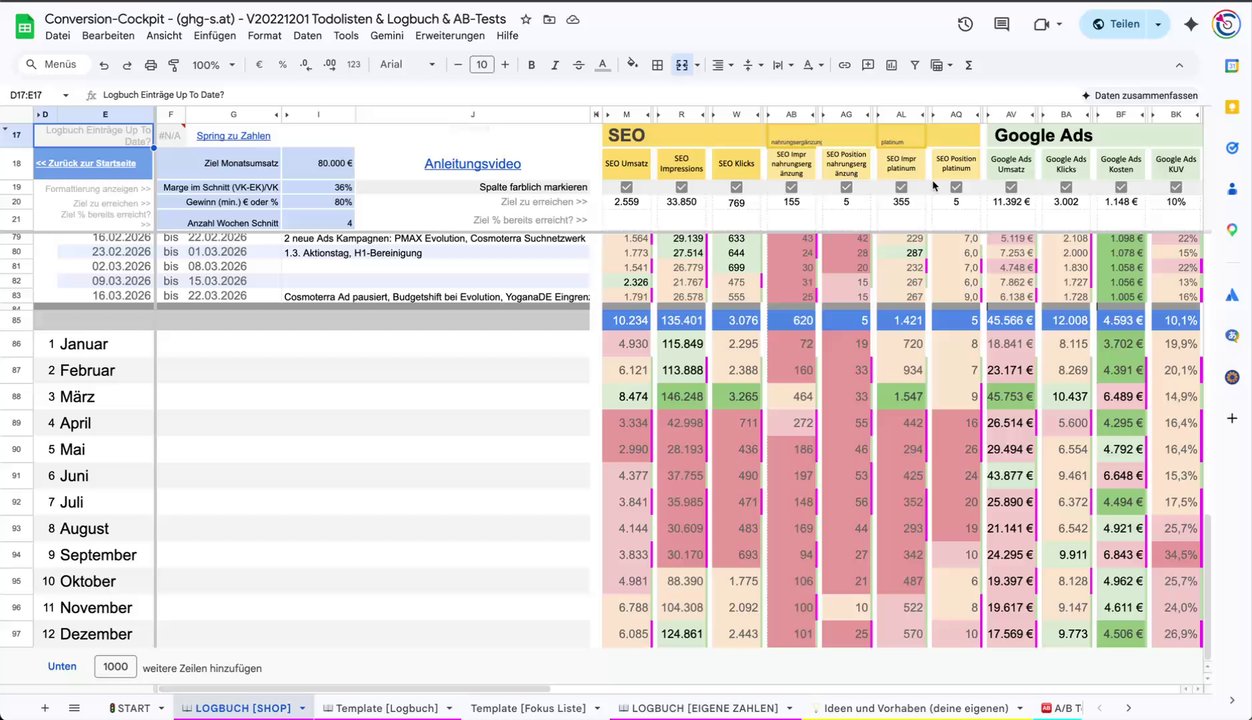The image size is (1252, 720).
Task: Show all sheets list
Action: [x=74, y=708]
